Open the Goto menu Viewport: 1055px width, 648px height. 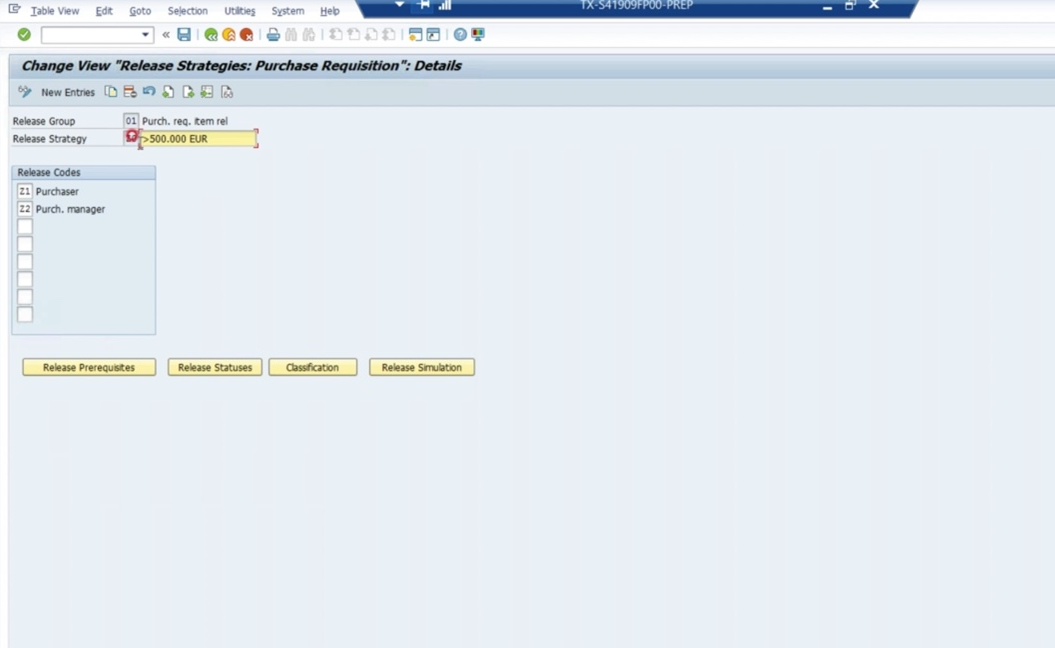140,11
